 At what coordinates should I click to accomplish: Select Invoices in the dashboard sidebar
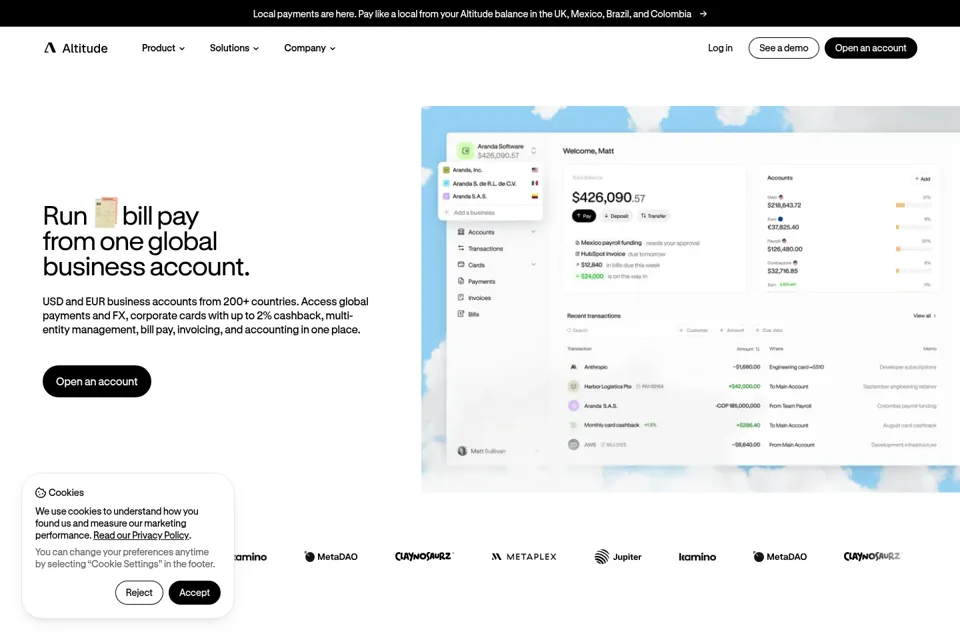point(479,298)
